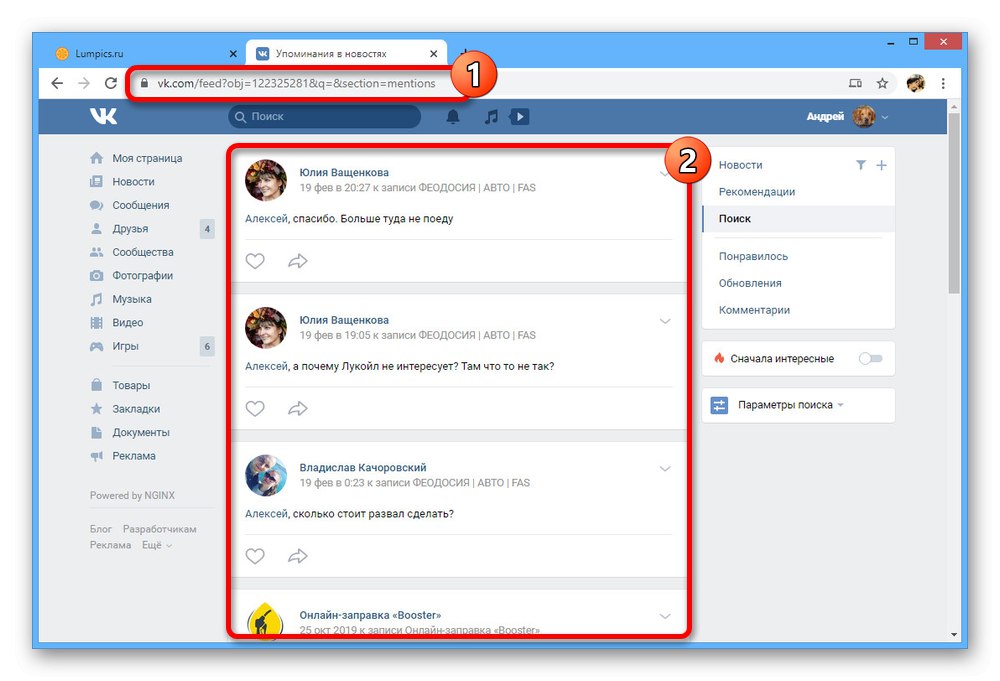Open the music note icon in header
The height and width of the screenshot is (681, 1000).
[491, 117]
